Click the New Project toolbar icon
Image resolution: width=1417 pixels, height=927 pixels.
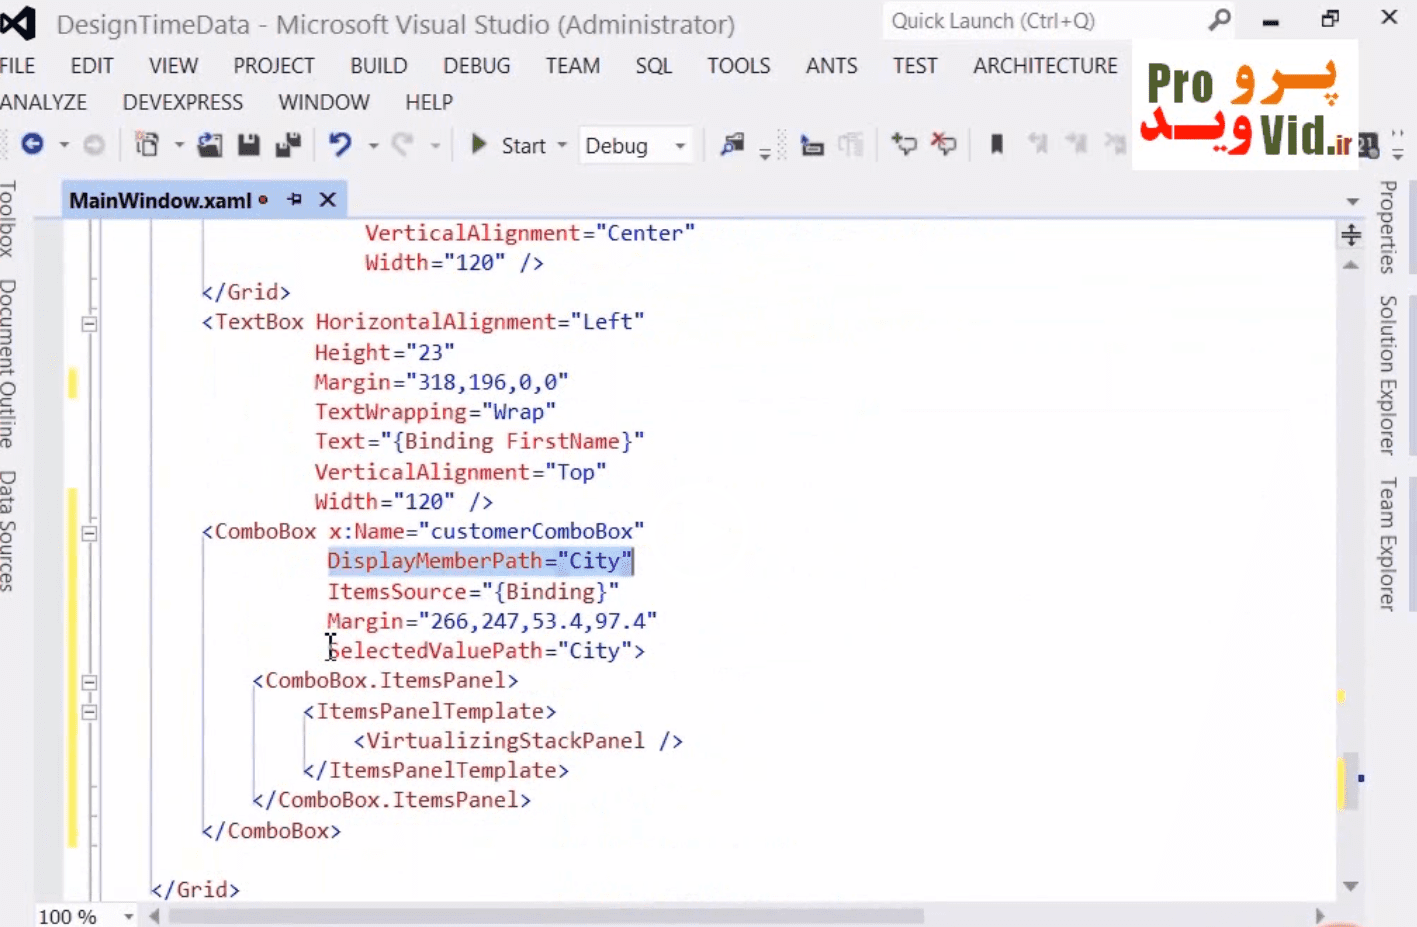[x=147, y=145]
